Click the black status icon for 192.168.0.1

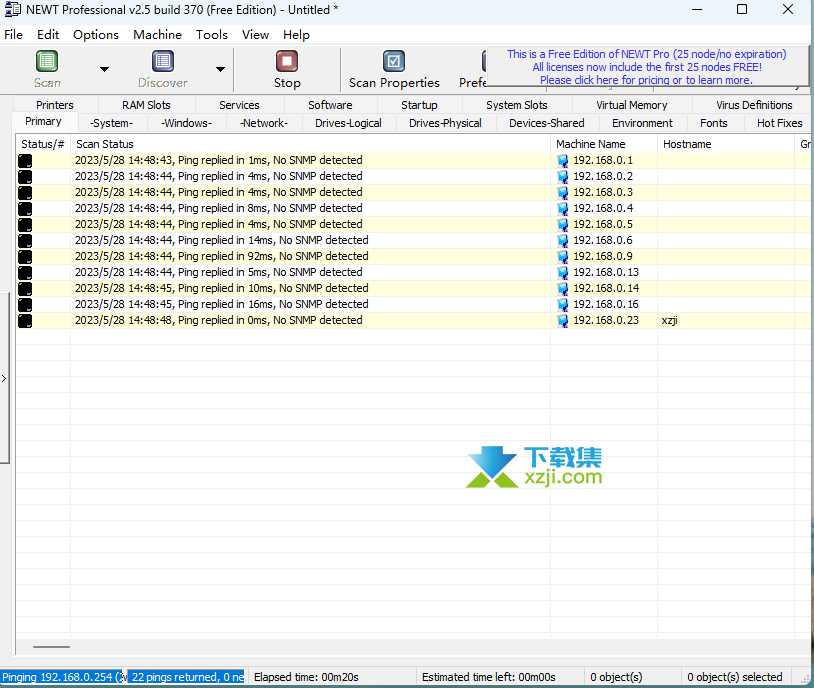click(25, 160)
